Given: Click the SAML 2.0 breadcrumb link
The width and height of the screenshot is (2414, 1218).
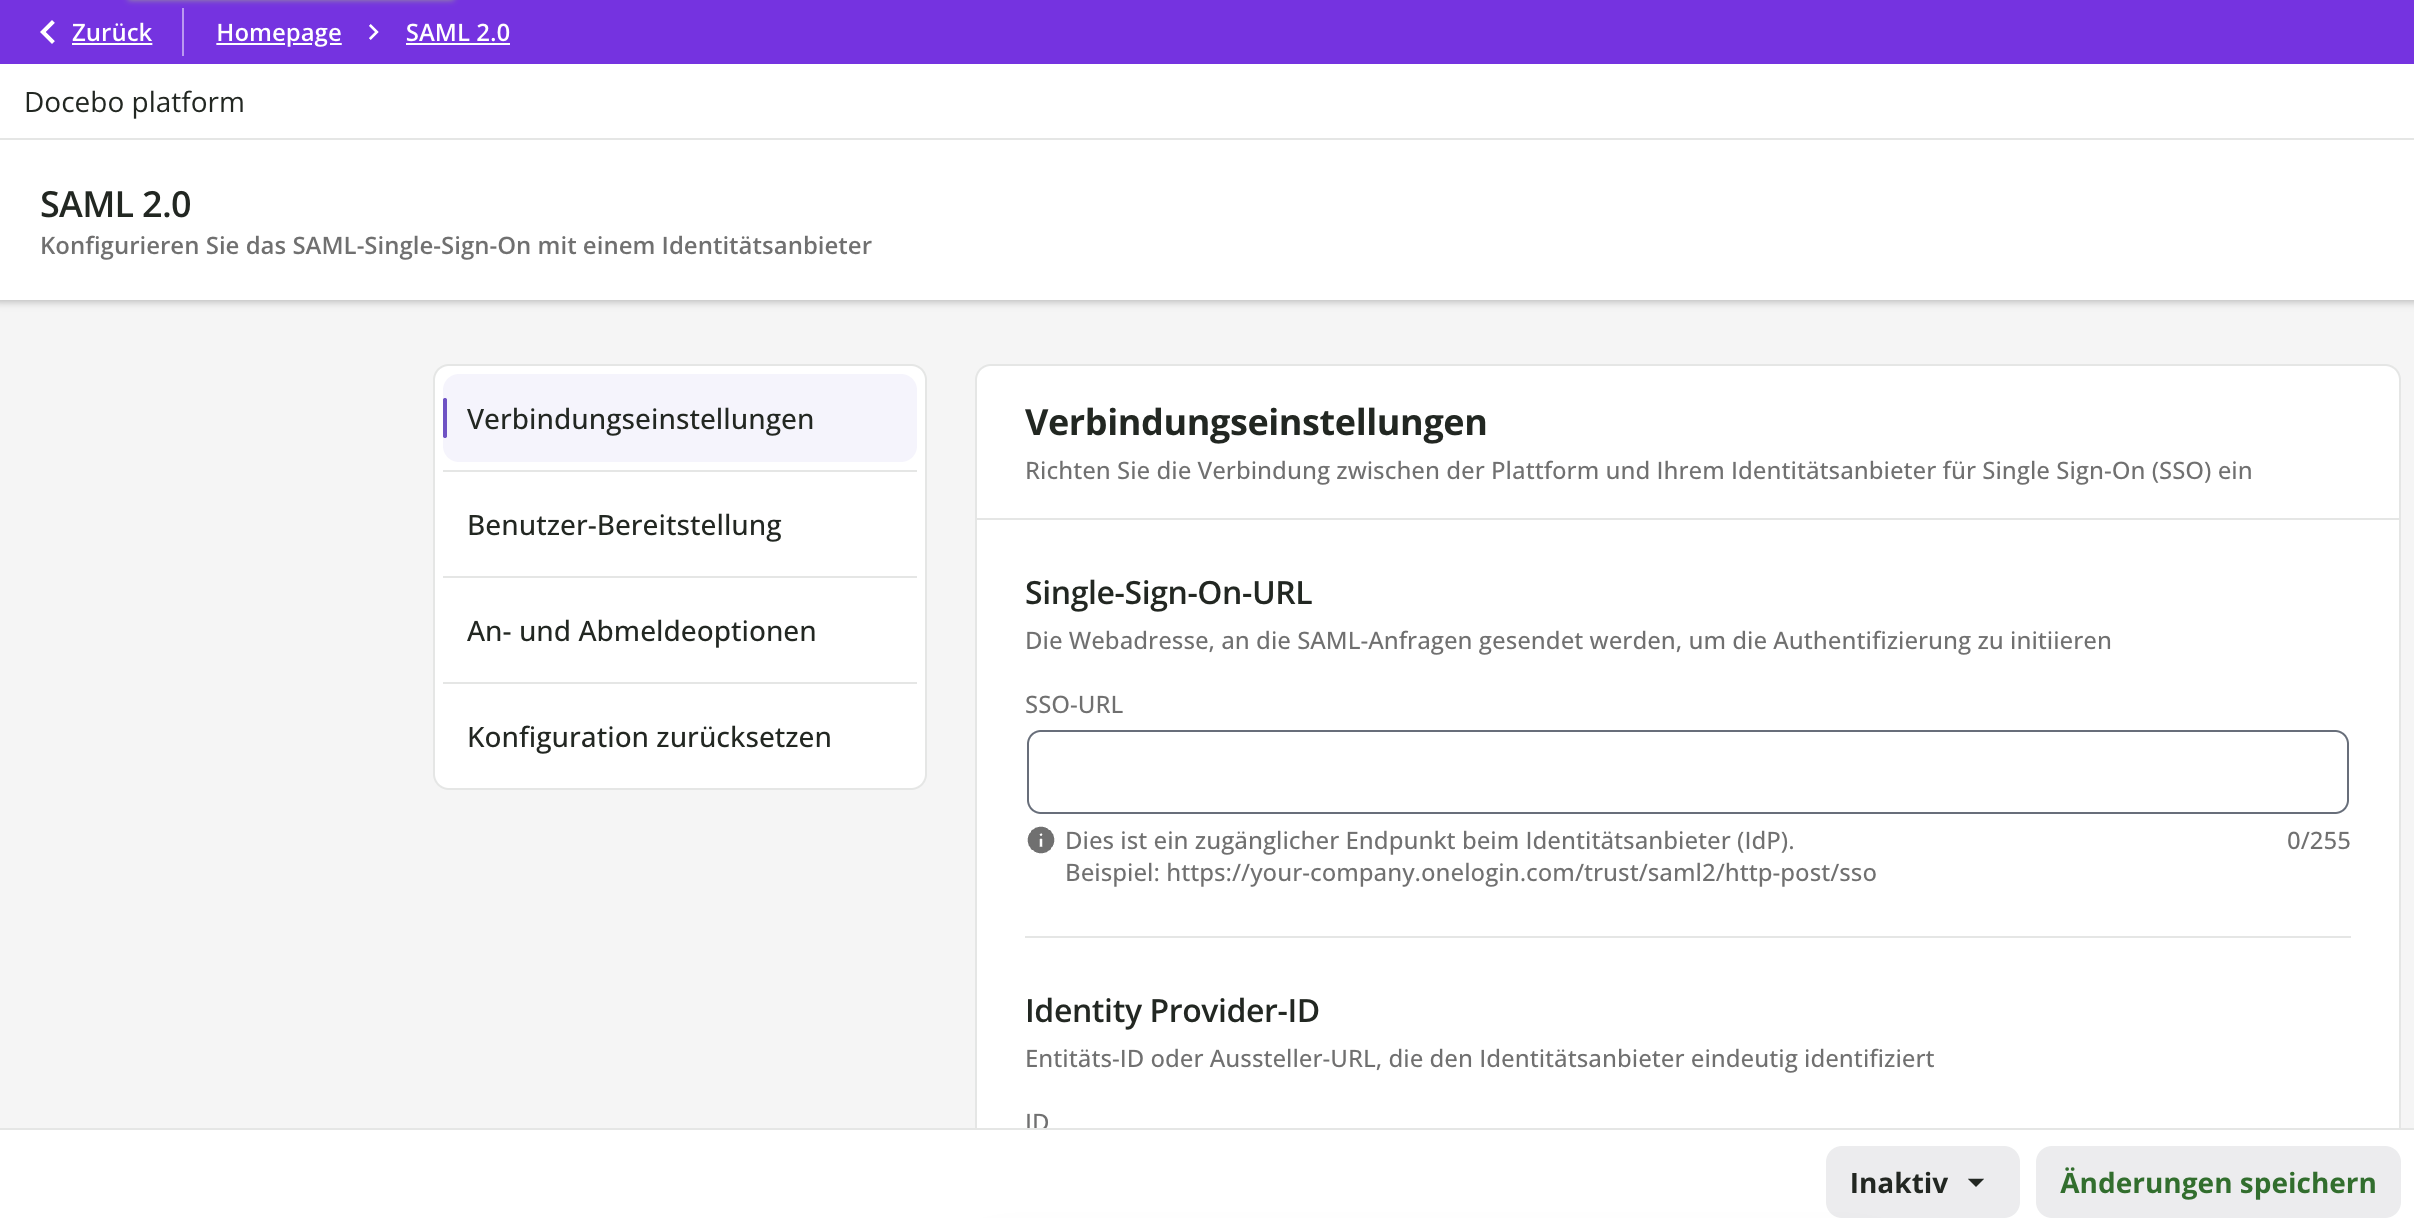Looking at the screenshot, I should point(457,32).
